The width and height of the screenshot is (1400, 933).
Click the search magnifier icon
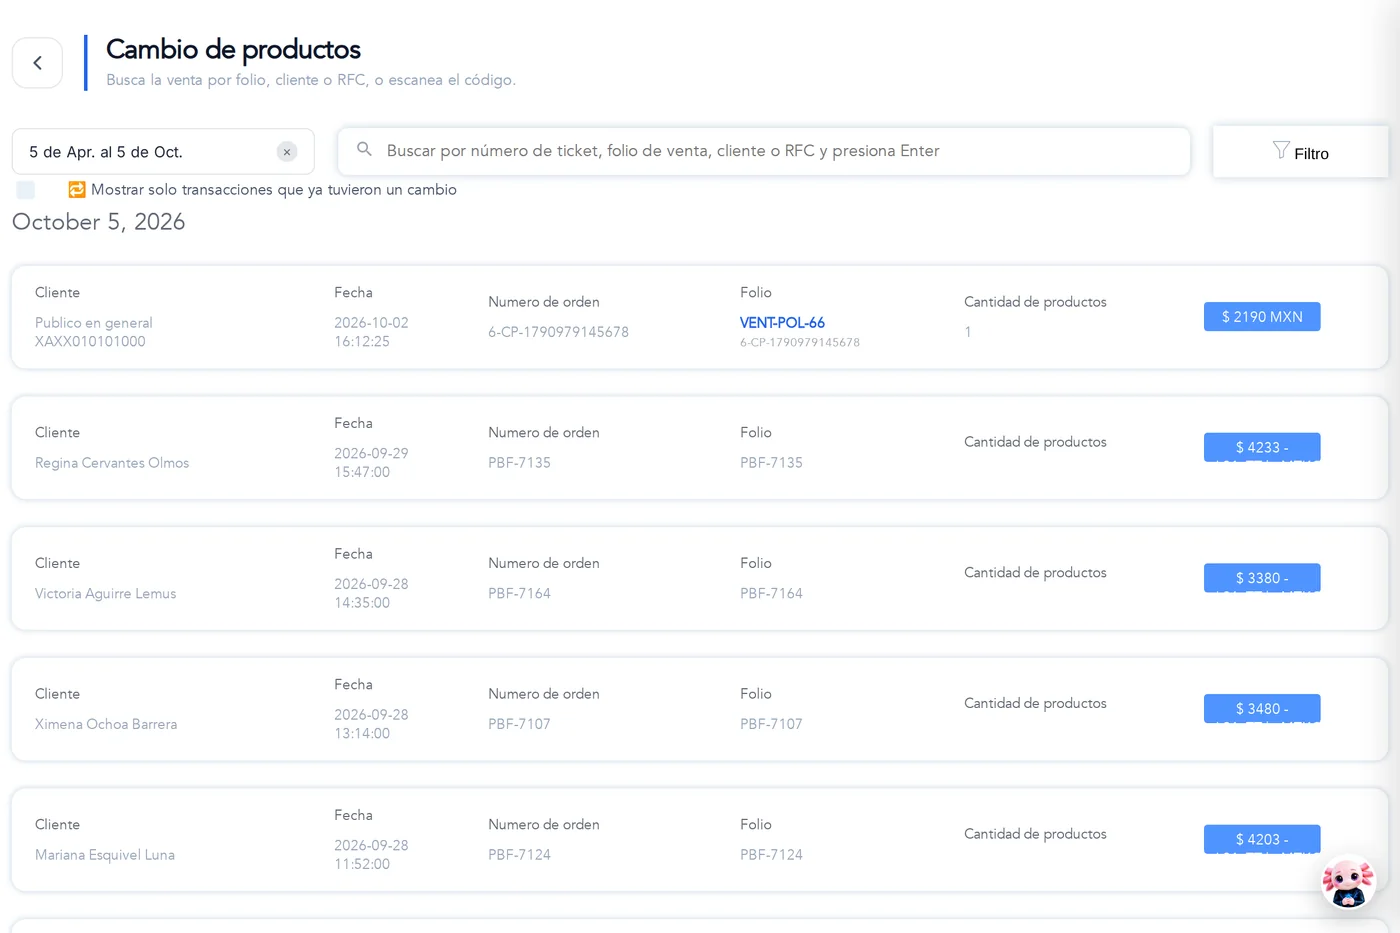[x=365, y=150]
